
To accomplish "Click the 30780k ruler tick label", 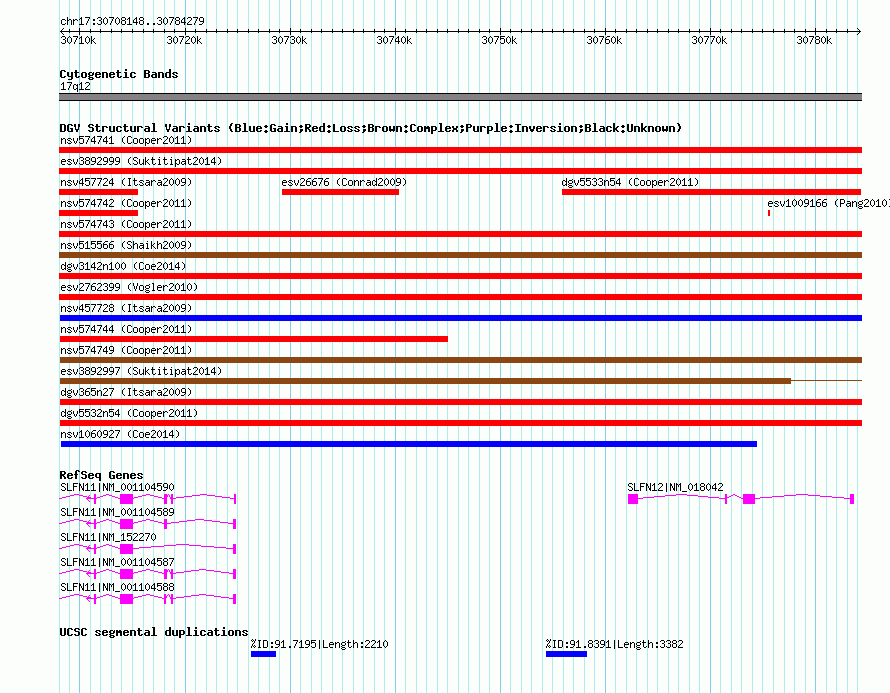I will point(814,40).
